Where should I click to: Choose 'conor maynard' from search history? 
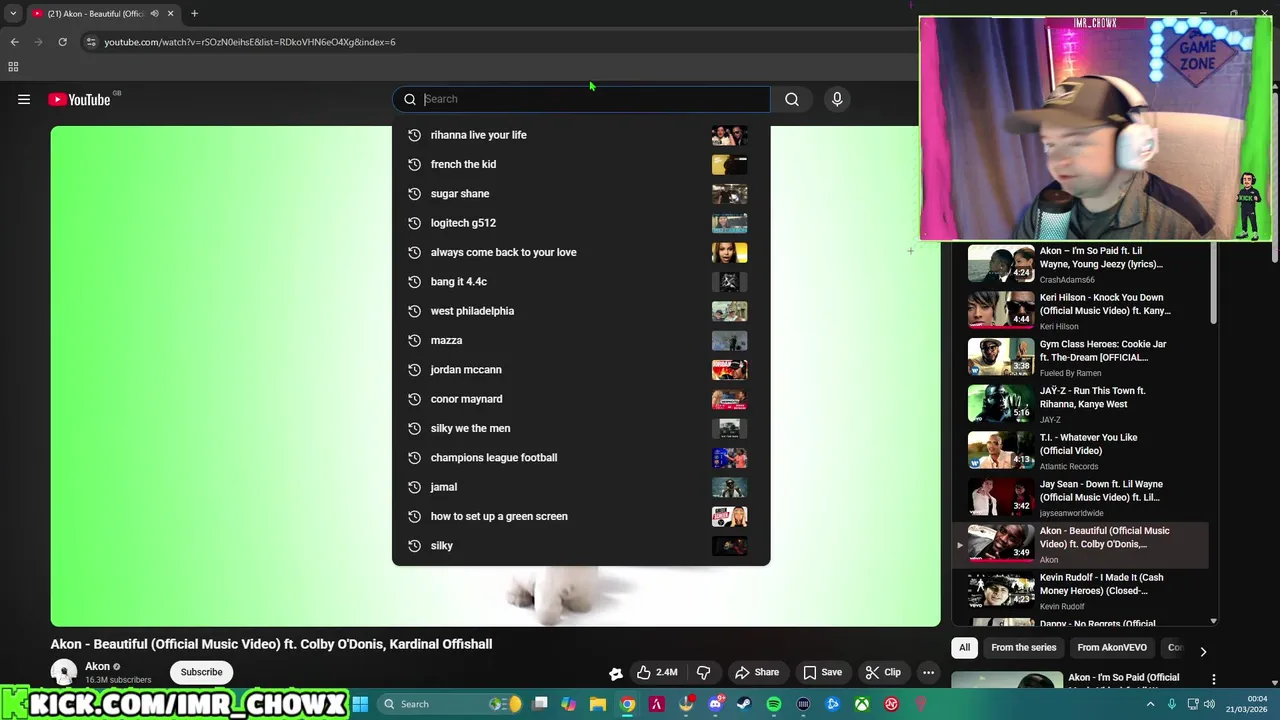(x=581, y=399)
